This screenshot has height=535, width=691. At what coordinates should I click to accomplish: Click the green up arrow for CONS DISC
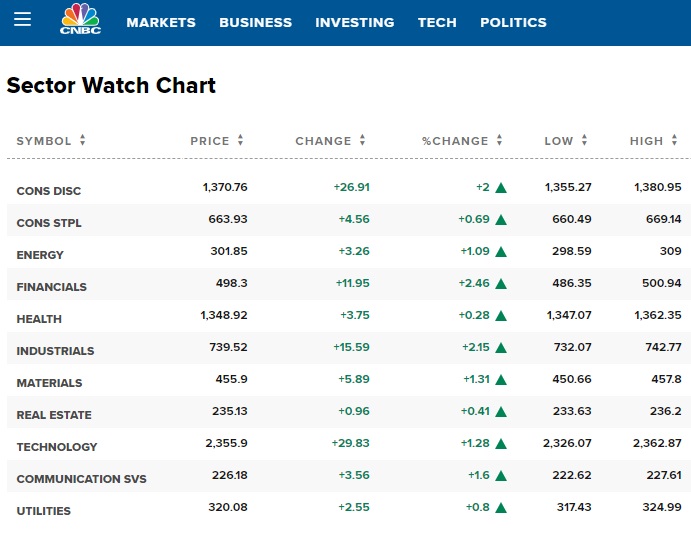click(501, 188)
